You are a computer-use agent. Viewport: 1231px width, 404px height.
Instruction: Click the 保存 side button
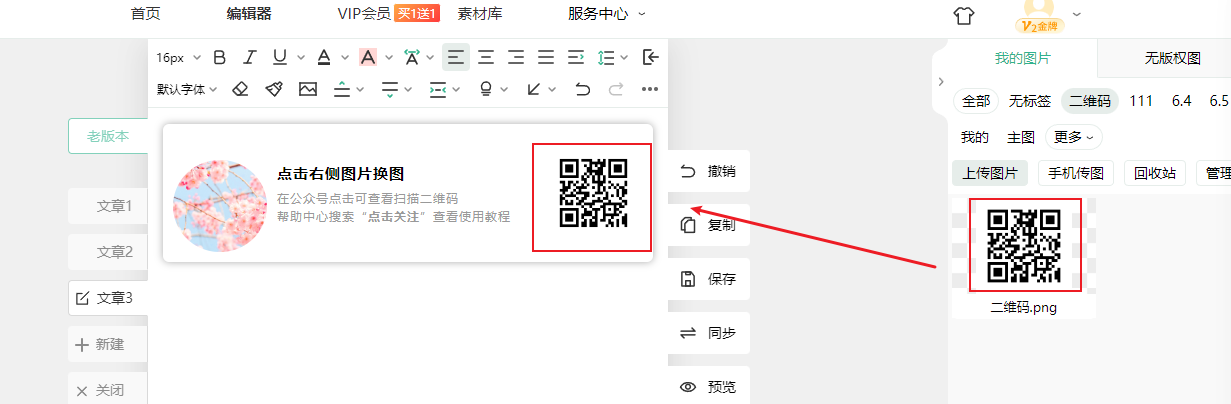pyautogui.click(x=709, y=279)
